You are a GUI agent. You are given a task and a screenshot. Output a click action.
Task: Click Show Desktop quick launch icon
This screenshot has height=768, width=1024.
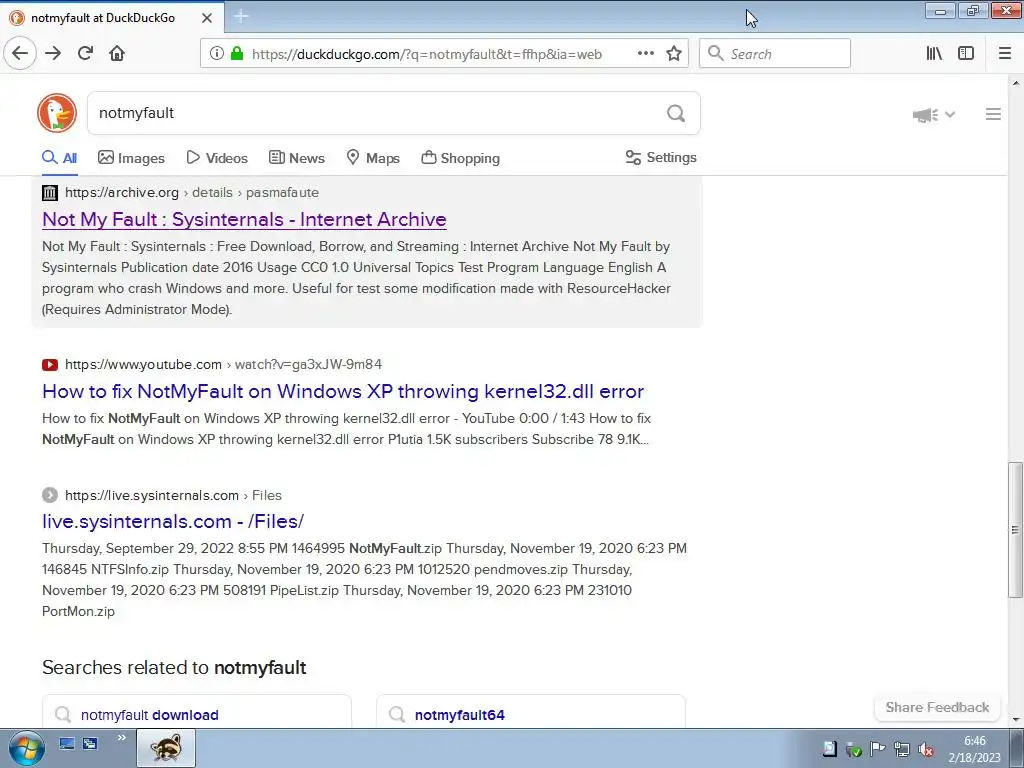(67, 743)
